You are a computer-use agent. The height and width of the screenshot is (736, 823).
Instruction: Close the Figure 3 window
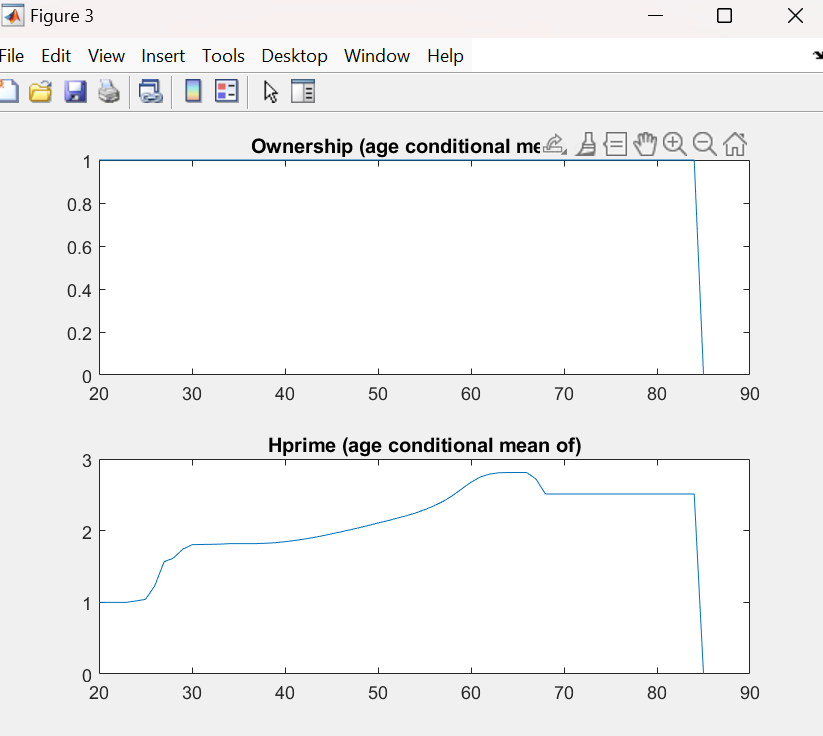795,16
